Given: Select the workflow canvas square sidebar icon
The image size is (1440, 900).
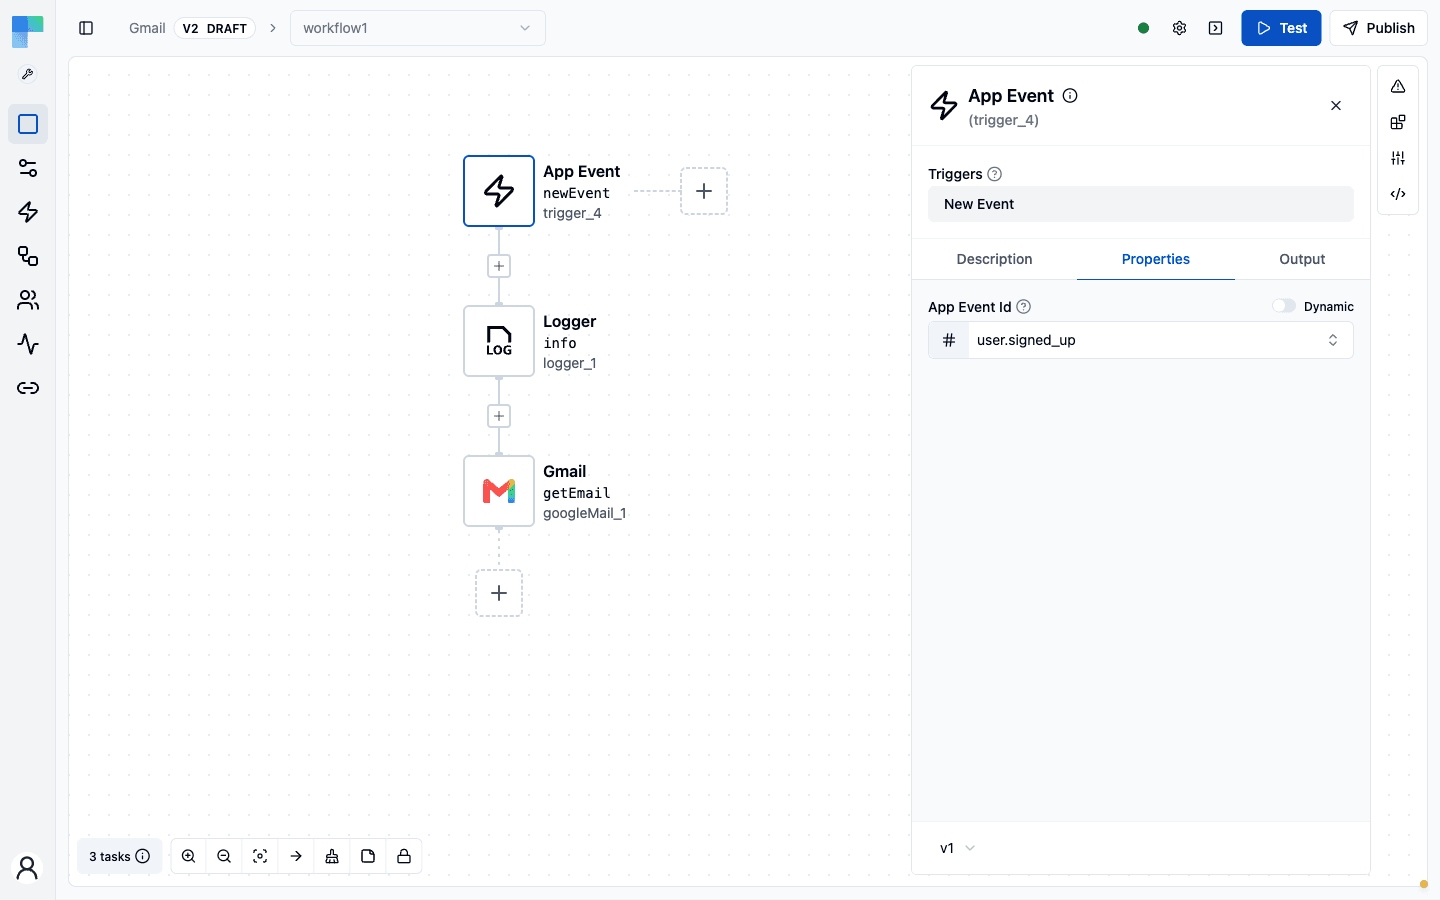Looking at the screenshot, I should pos(28,124).
